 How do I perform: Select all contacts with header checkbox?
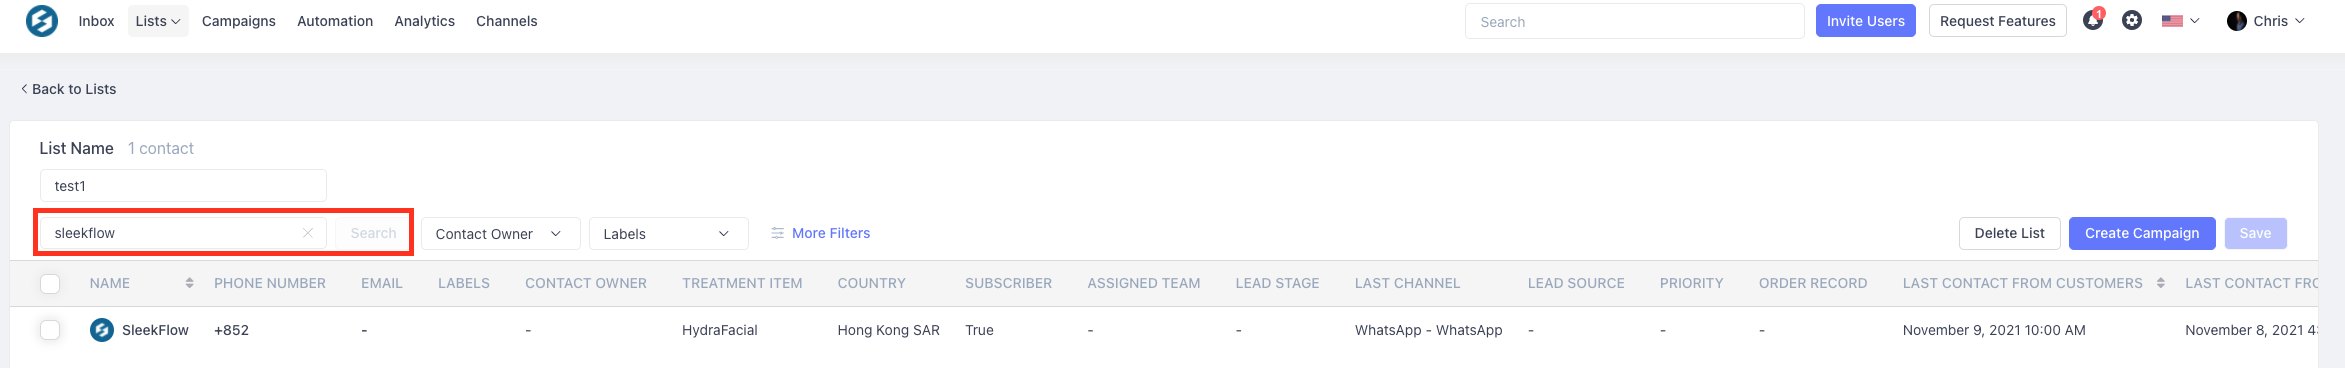point(50,284)
